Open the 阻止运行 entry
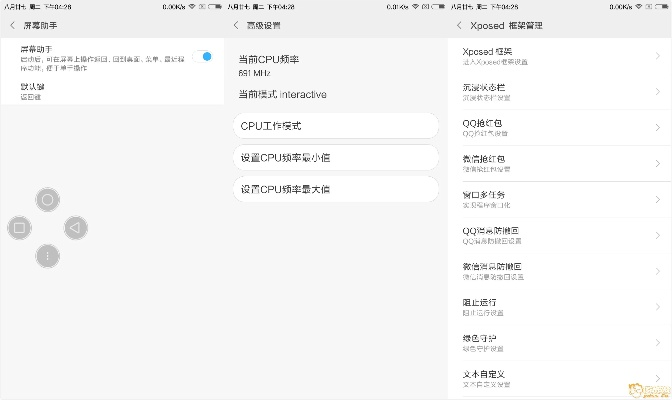 pos(559,307)
